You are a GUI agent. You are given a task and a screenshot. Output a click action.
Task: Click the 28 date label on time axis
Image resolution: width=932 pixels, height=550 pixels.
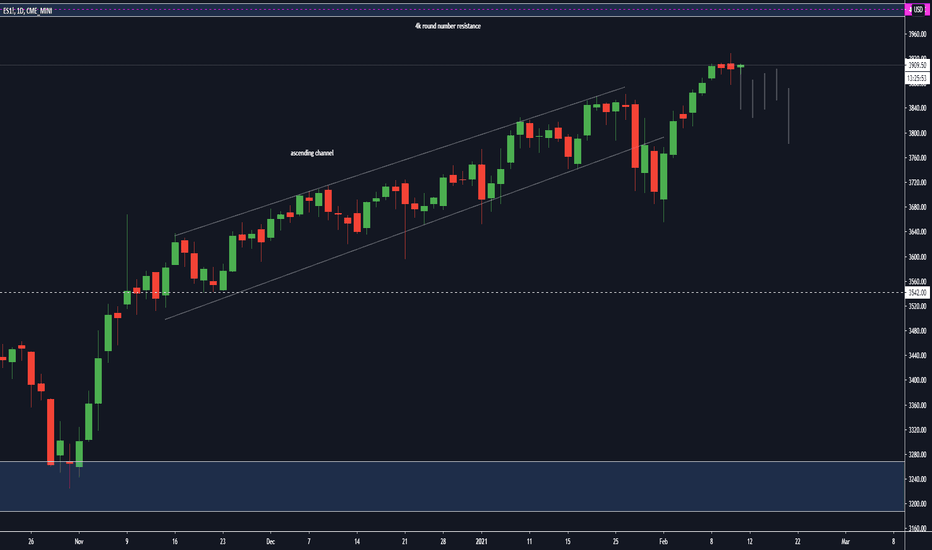pyautogui.click(x=443, y=542)
